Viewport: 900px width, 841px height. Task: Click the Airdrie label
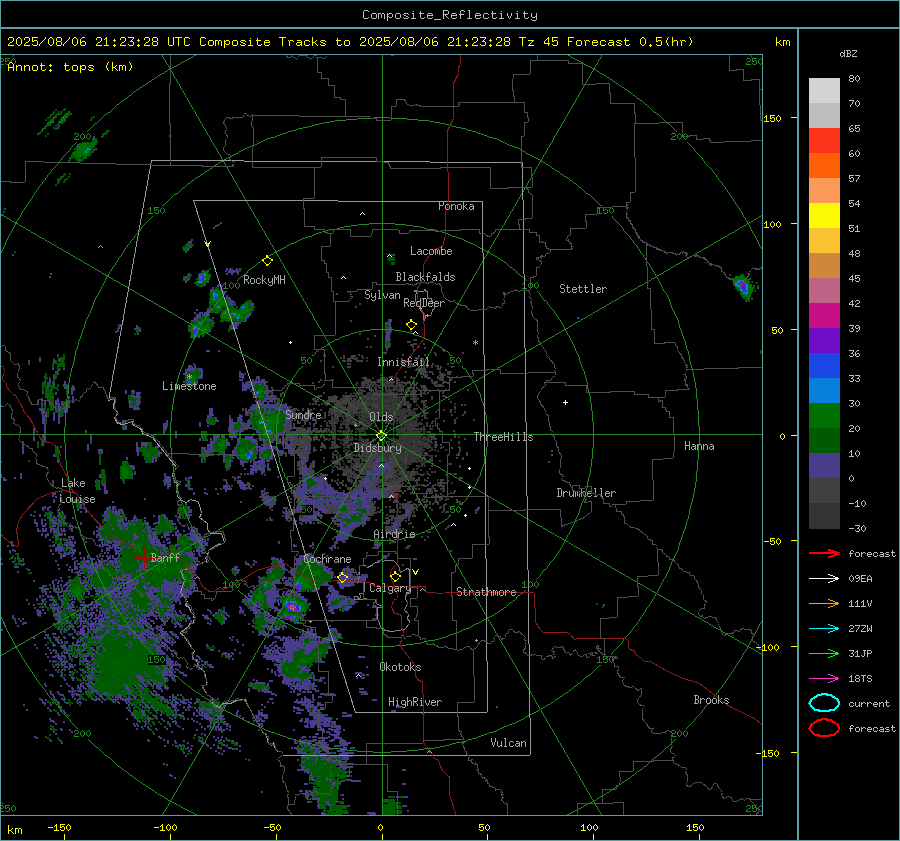[x=394, y=534]
